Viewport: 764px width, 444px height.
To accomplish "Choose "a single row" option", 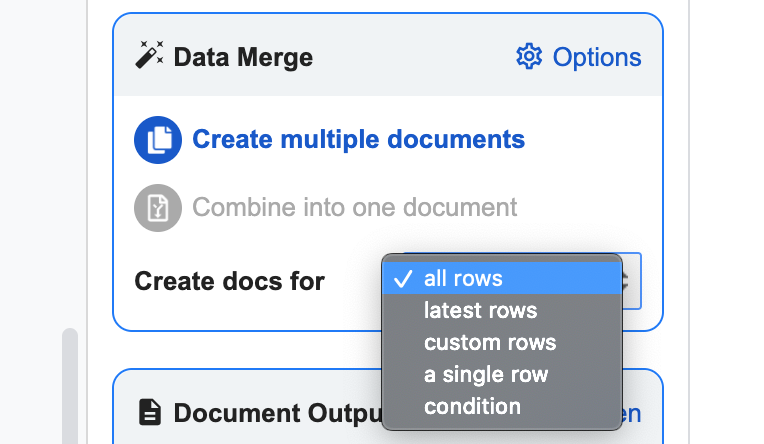I will [x=485, y=375].
